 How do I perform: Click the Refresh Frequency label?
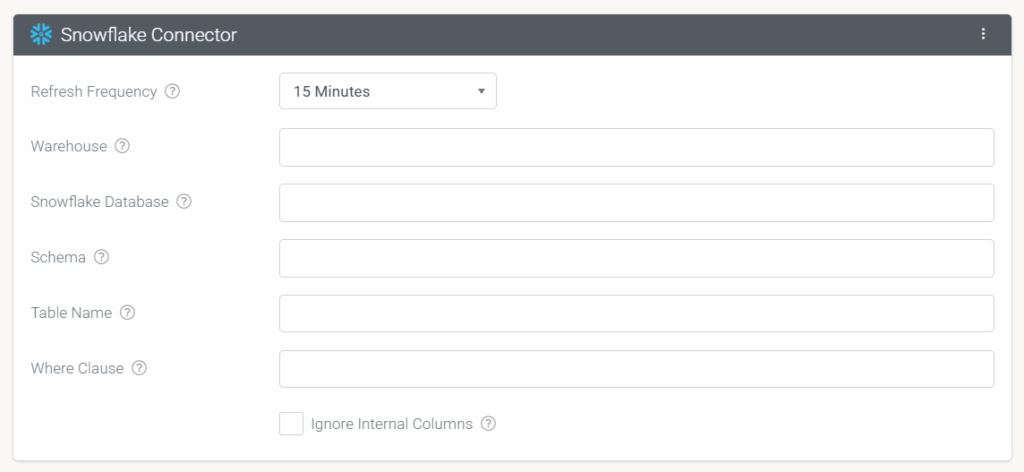tap(94, 91)
